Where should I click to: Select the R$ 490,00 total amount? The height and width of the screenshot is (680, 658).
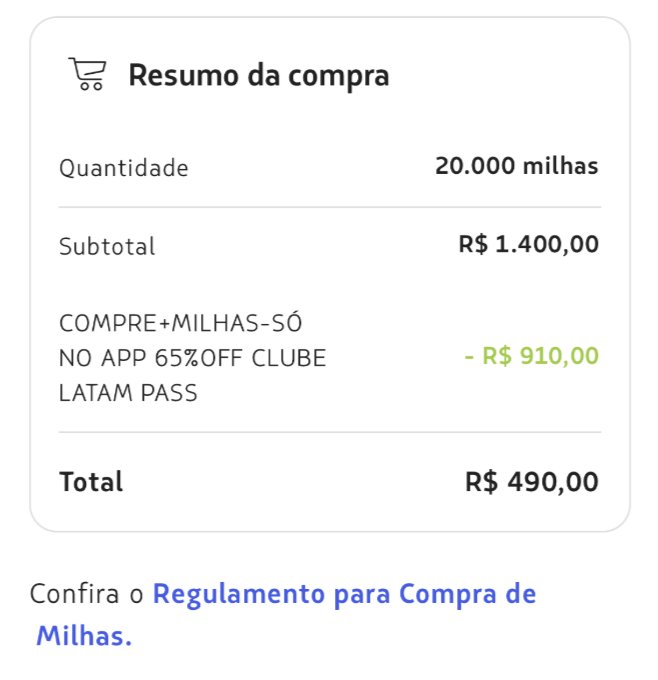(532, 482)
